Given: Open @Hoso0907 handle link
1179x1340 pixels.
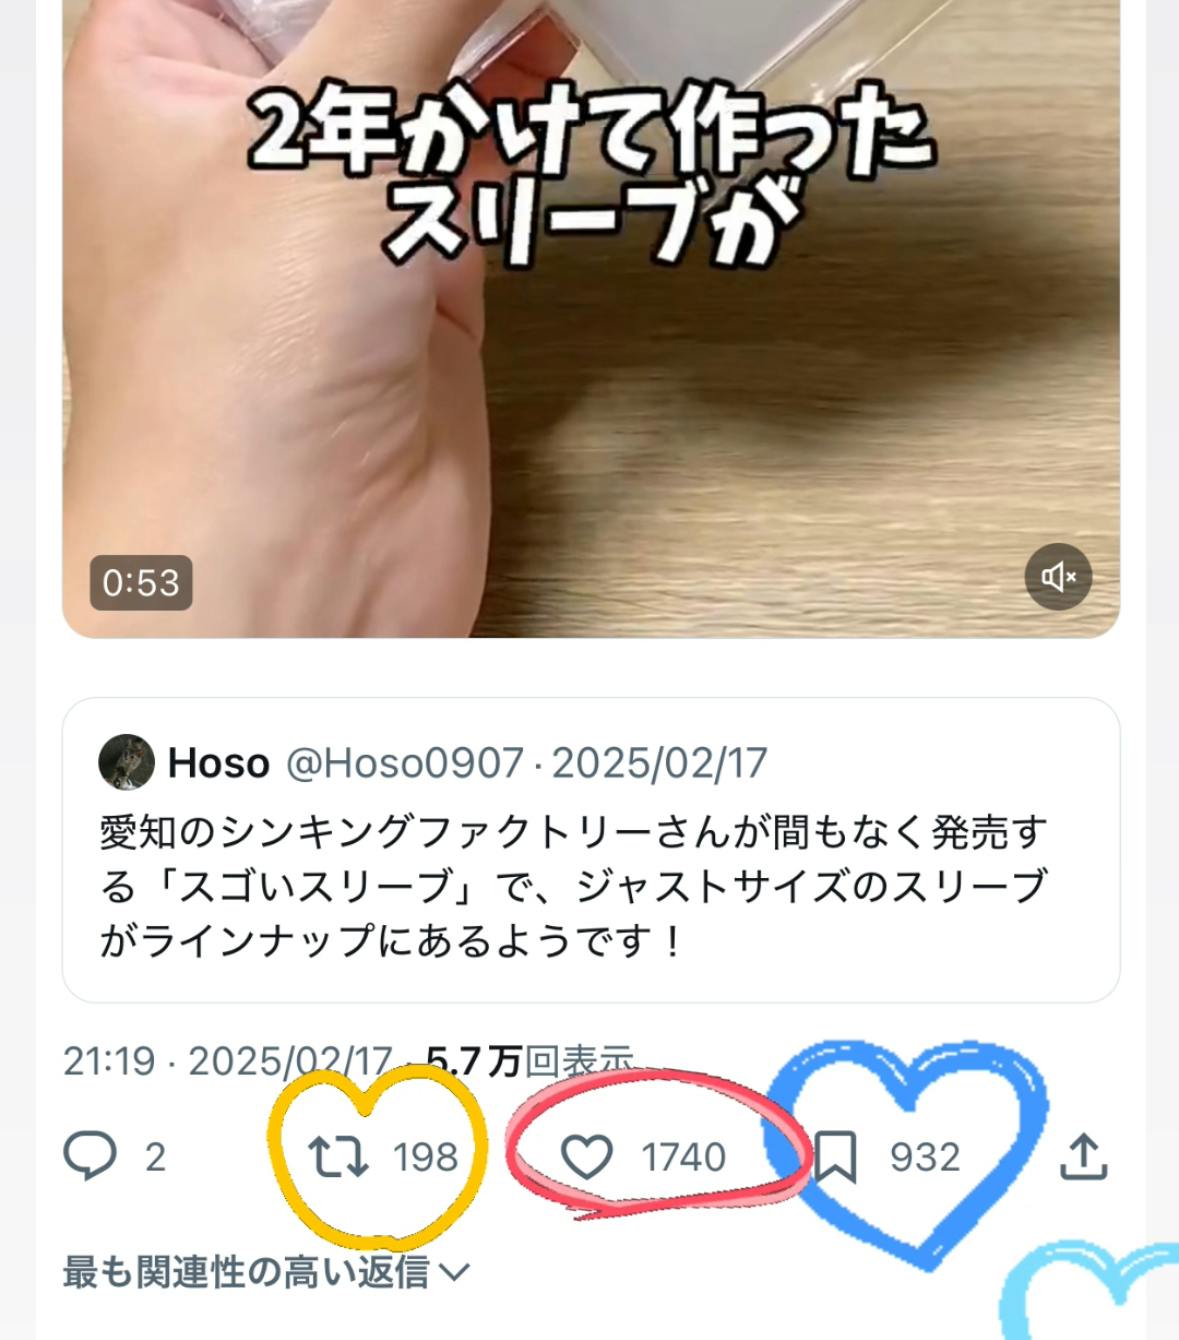Looking at the screenshot, I should coord(404,763).
